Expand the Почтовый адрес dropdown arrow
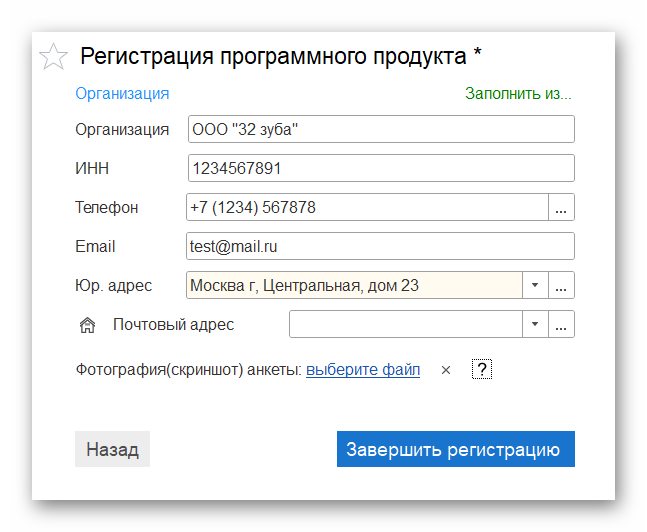Viewport: 647px width, 532px height. click(535, 324)
